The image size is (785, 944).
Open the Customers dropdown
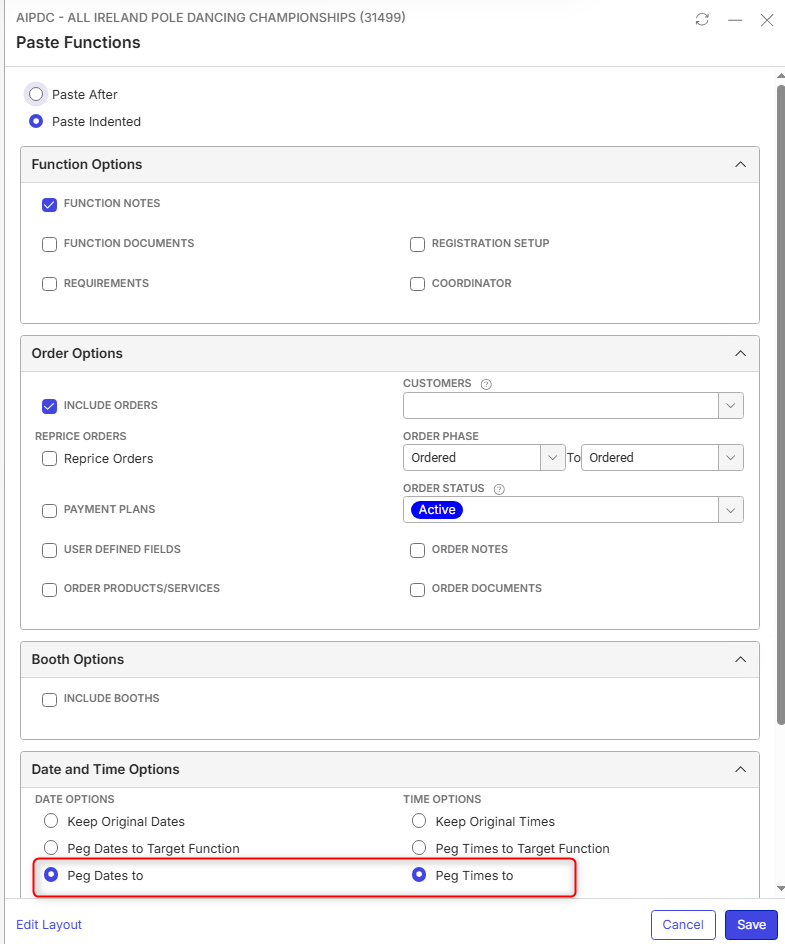click(731, 406)
